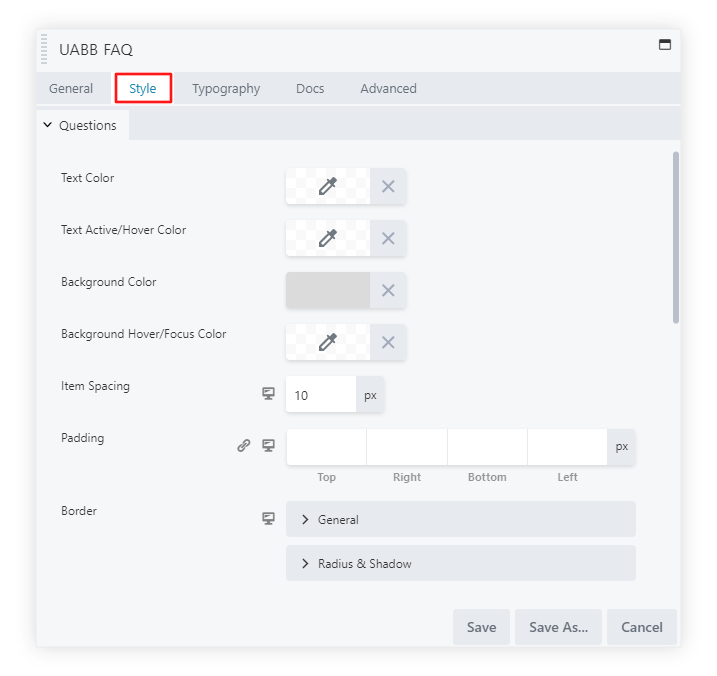Clear the Background Color value
The image size is (717, 676).
pyautogui.click(x=388, y=290)
